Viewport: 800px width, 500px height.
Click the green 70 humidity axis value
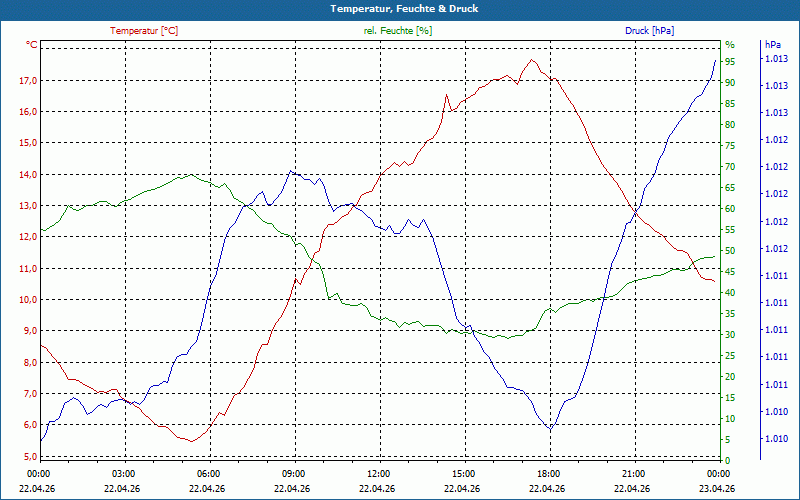click(x=730, y=167)
